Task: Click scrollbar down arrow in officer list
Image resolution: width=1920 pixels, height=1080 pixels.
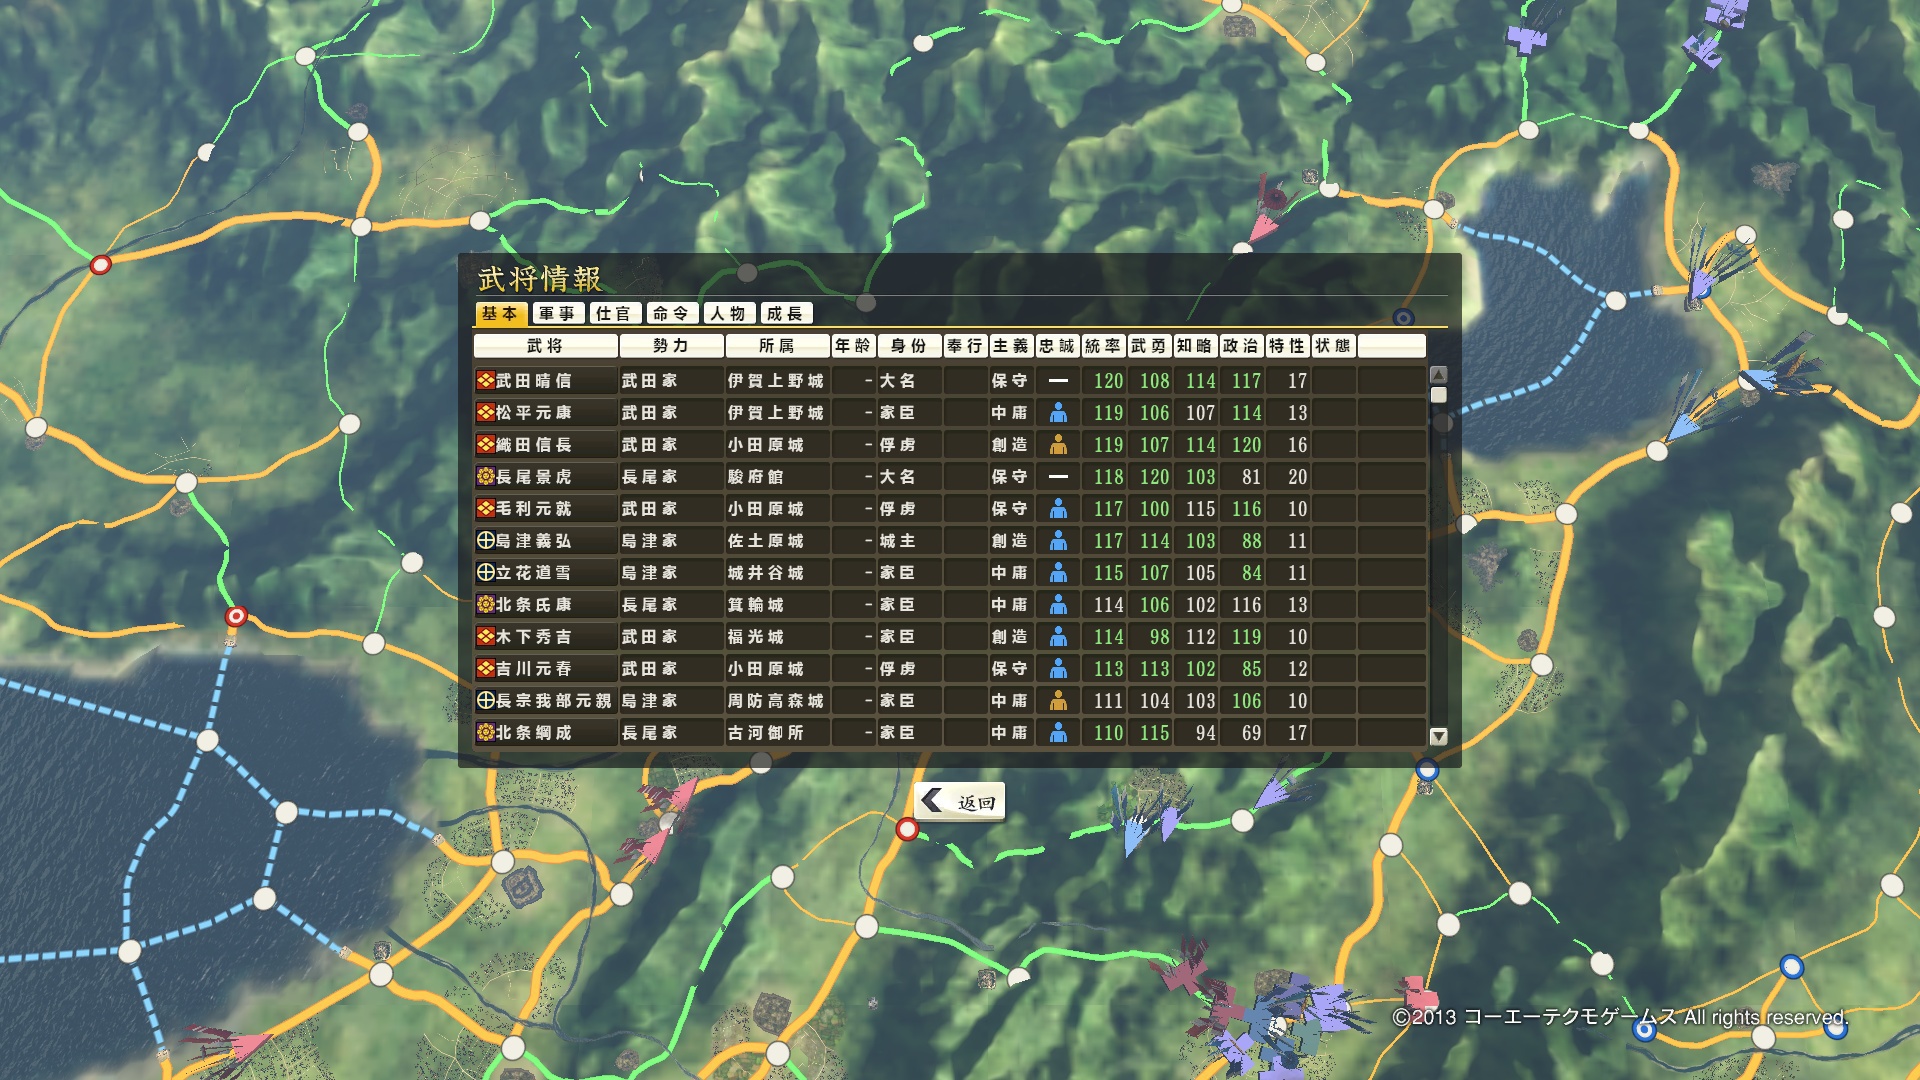Action: (1439, 736)
